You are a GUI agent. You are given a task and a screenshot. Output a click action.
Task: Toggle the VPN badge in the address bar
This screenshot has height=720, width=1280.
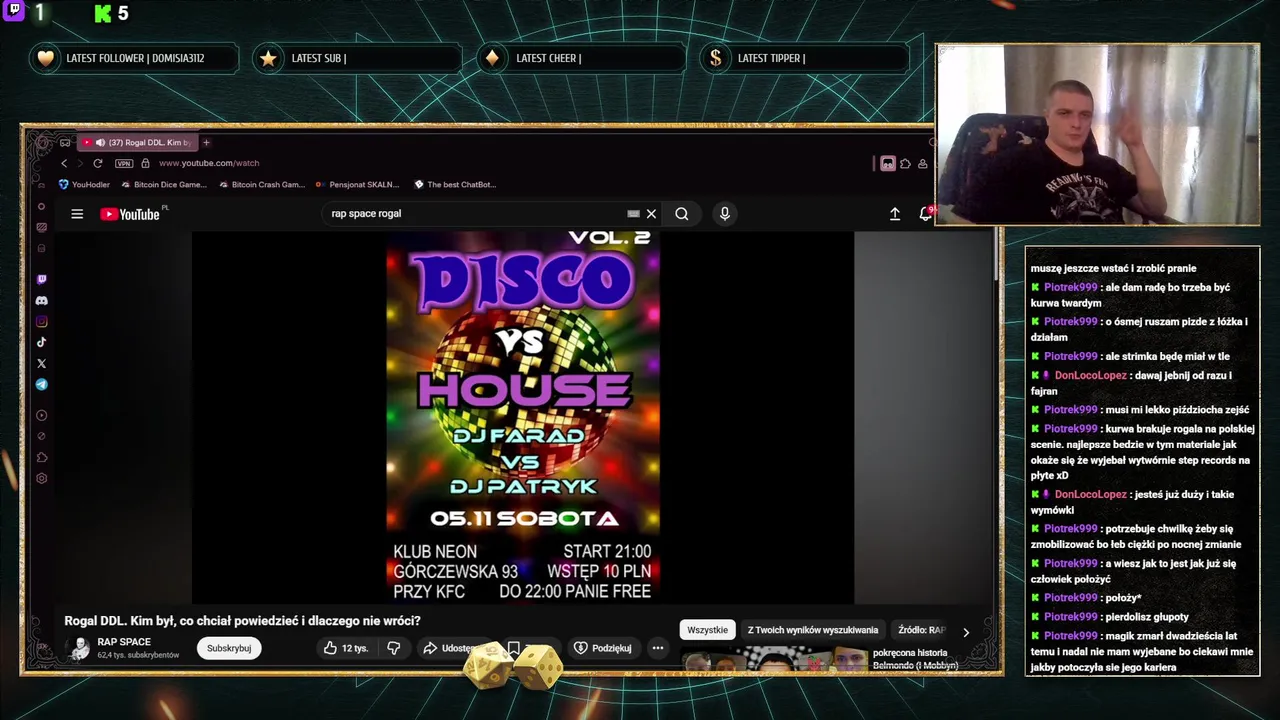[x=124, y=163]
